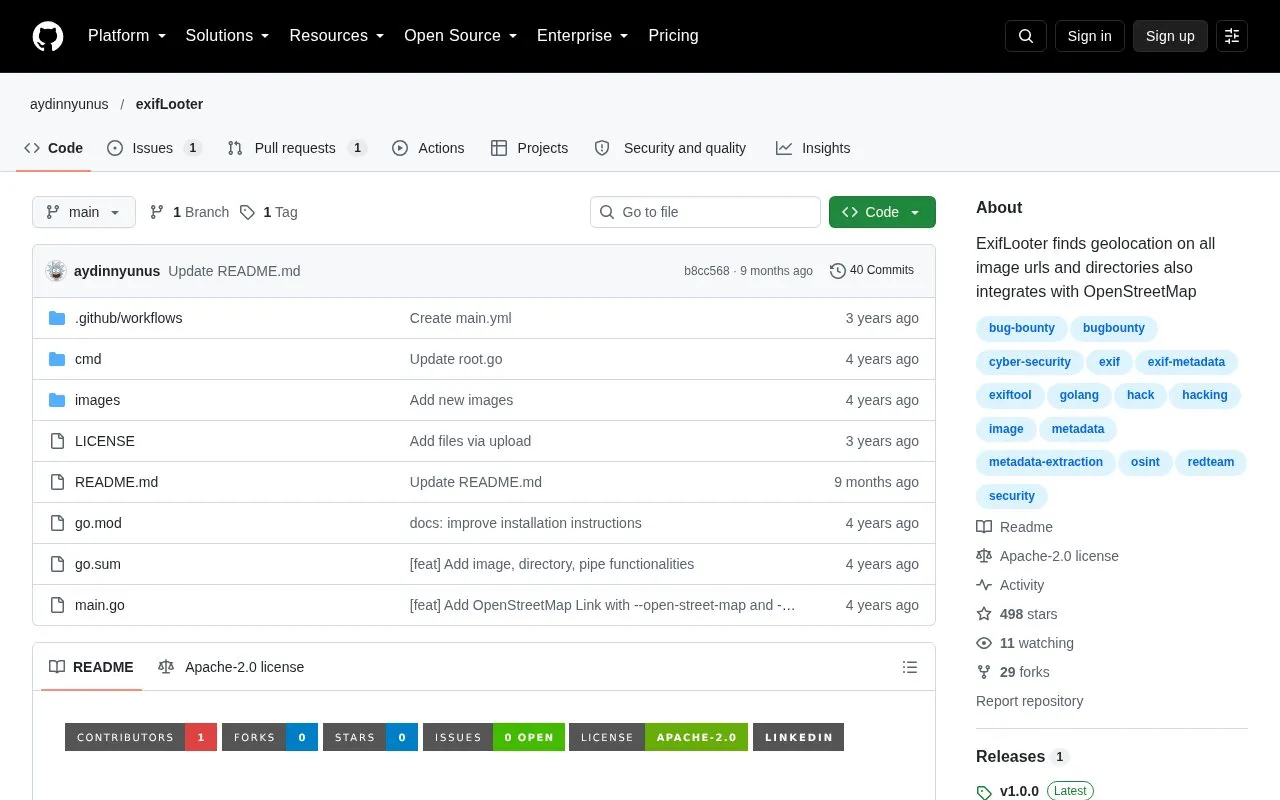This screenshot has height=800, width=1280.
Task: Click the Apache-2.0 license badge
Action: coord(658,737)
